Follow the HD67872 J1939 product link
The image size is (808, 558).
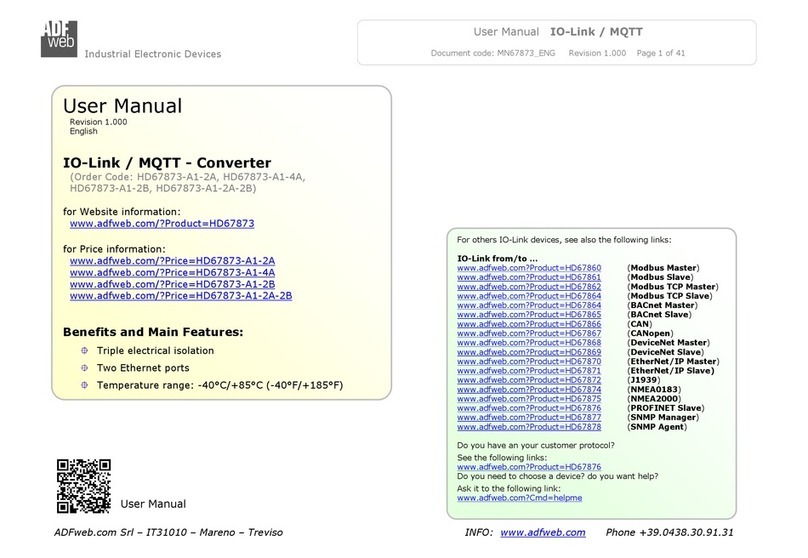[529, 380]
